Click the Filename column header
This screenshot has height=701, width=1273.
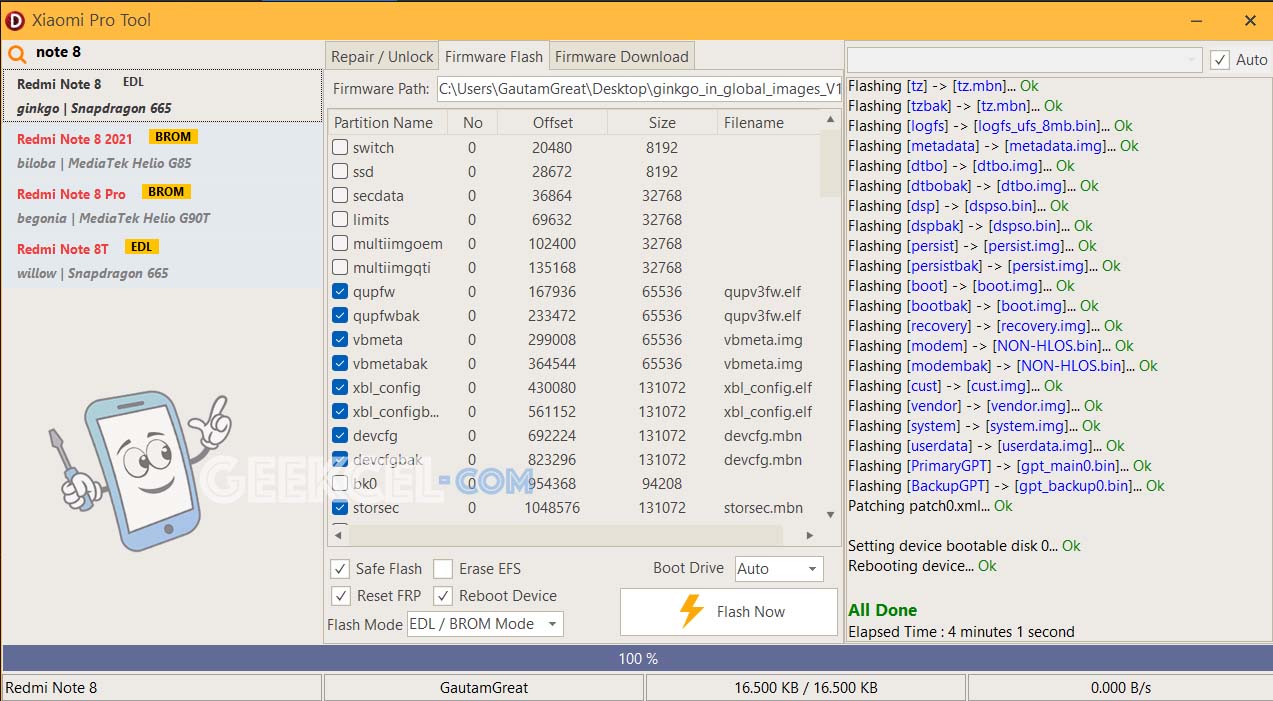(769, 122)
